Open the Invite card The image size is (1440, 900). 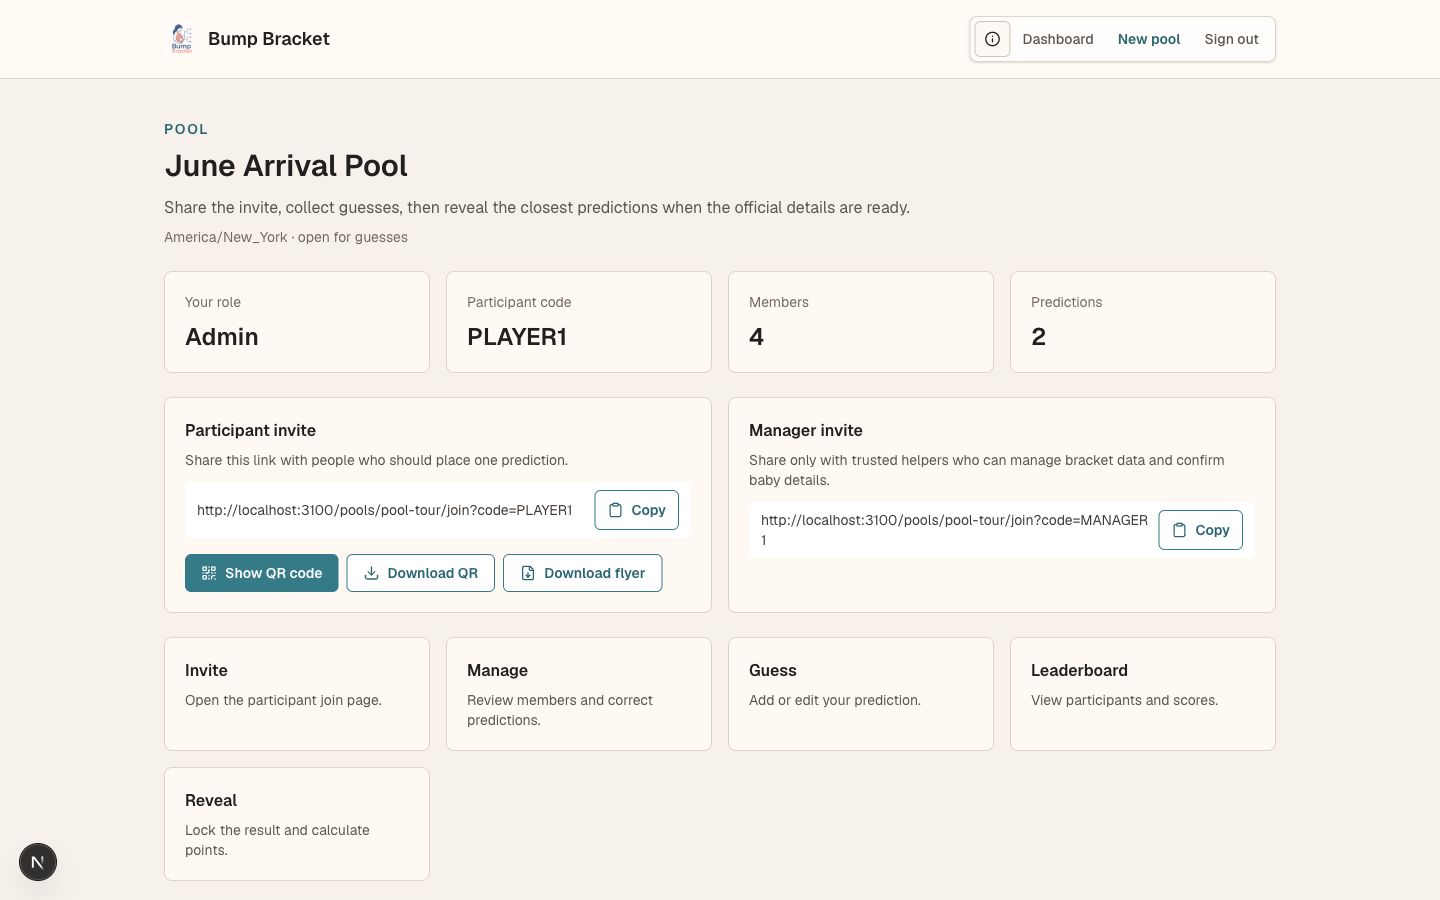coord(297,694)
